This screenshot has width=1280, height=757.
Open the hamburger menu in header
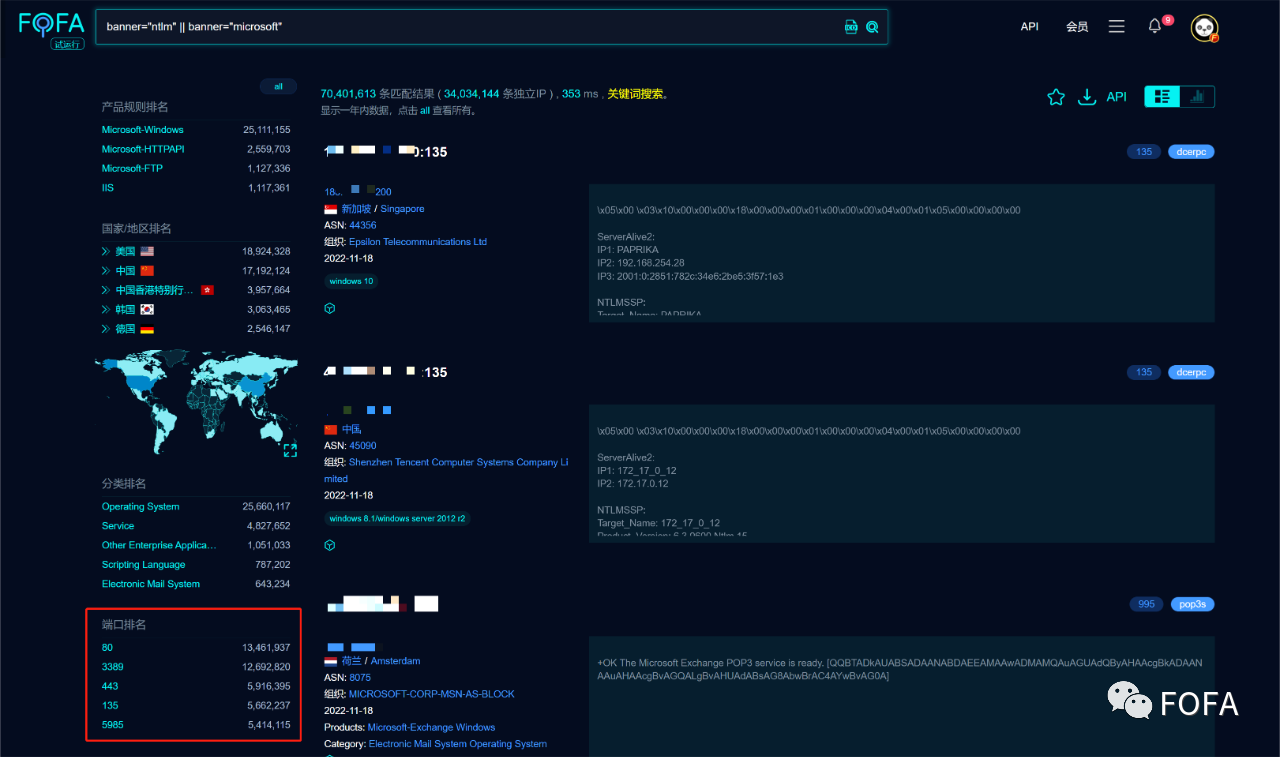(x=1117, y=27)
